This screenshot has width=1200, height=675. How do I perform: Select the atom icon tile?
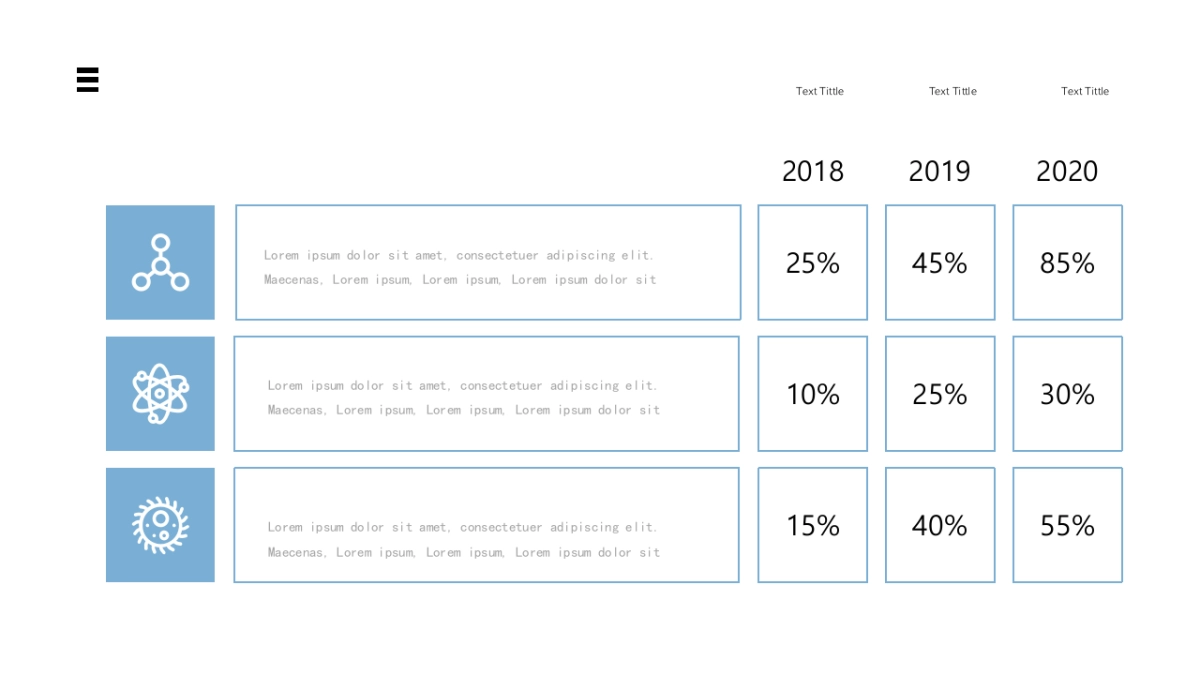click(x=160, y=394)
